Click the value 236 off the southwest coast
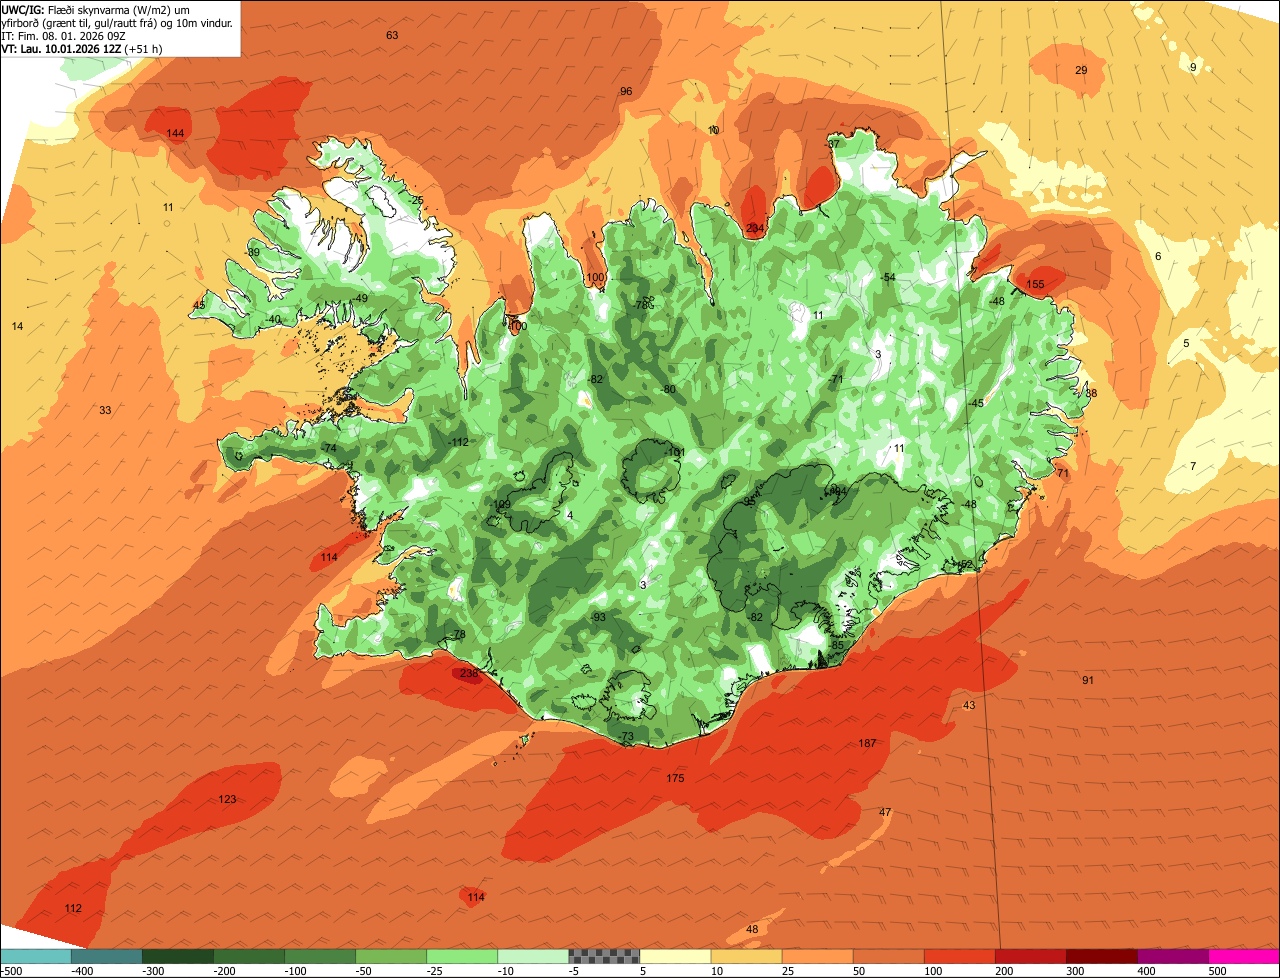Viewport: 1280px width, 978px height. pos(469,673)
